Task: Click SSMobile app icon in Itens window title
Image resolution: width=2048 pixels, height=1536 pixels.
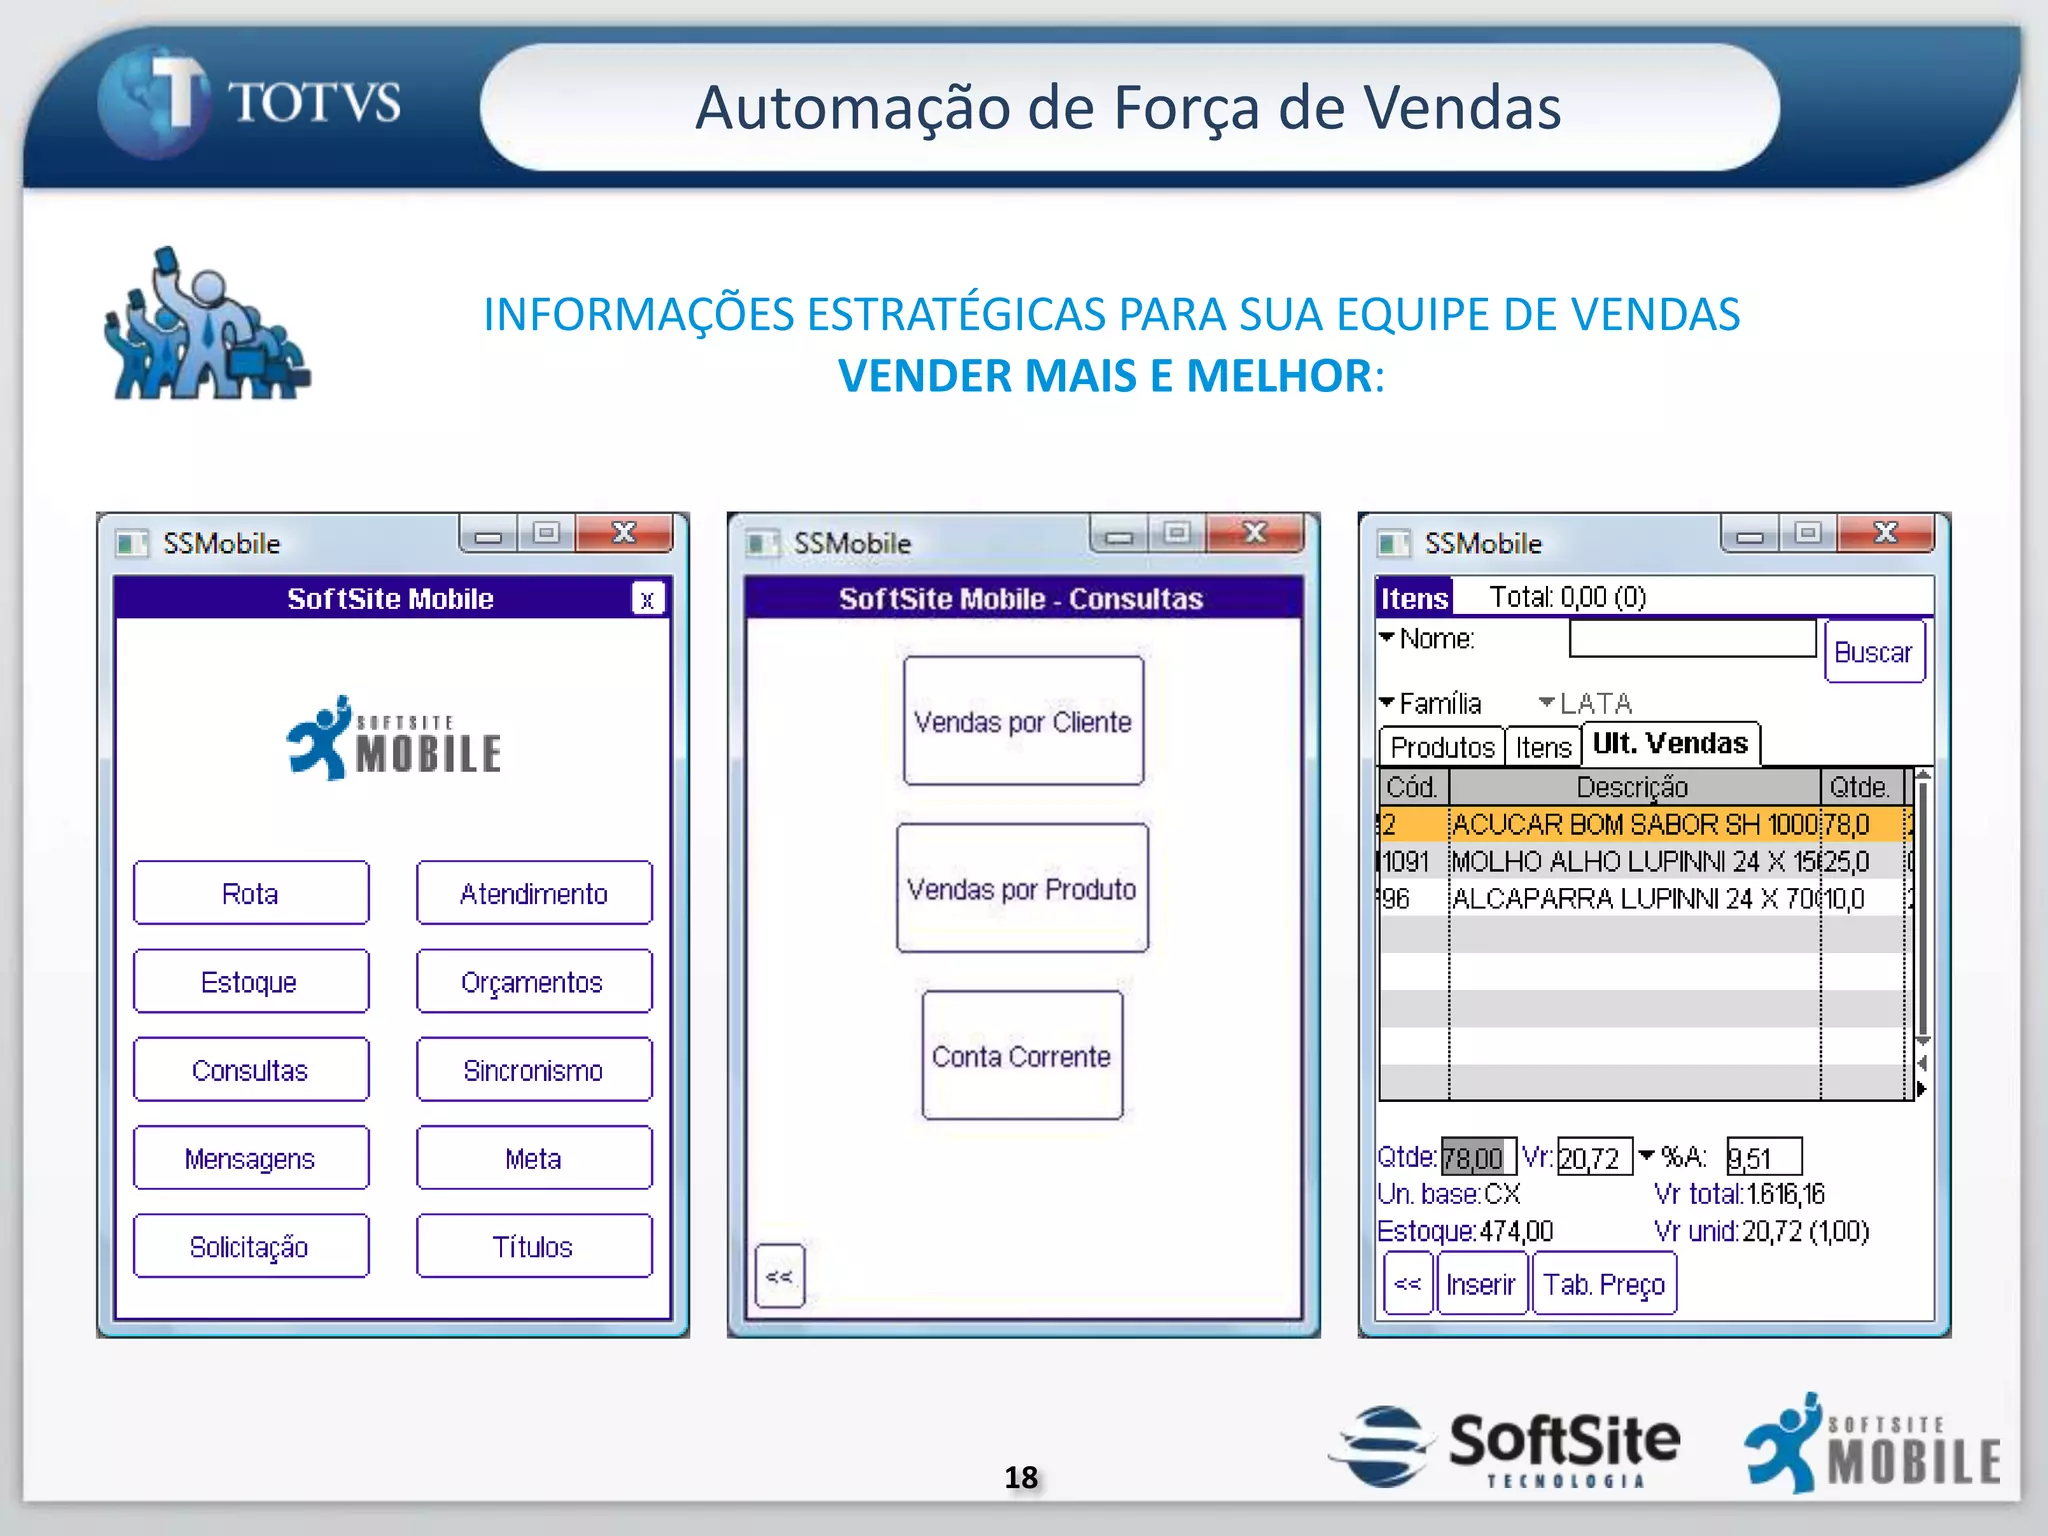Action: (x=1392, y=543)
